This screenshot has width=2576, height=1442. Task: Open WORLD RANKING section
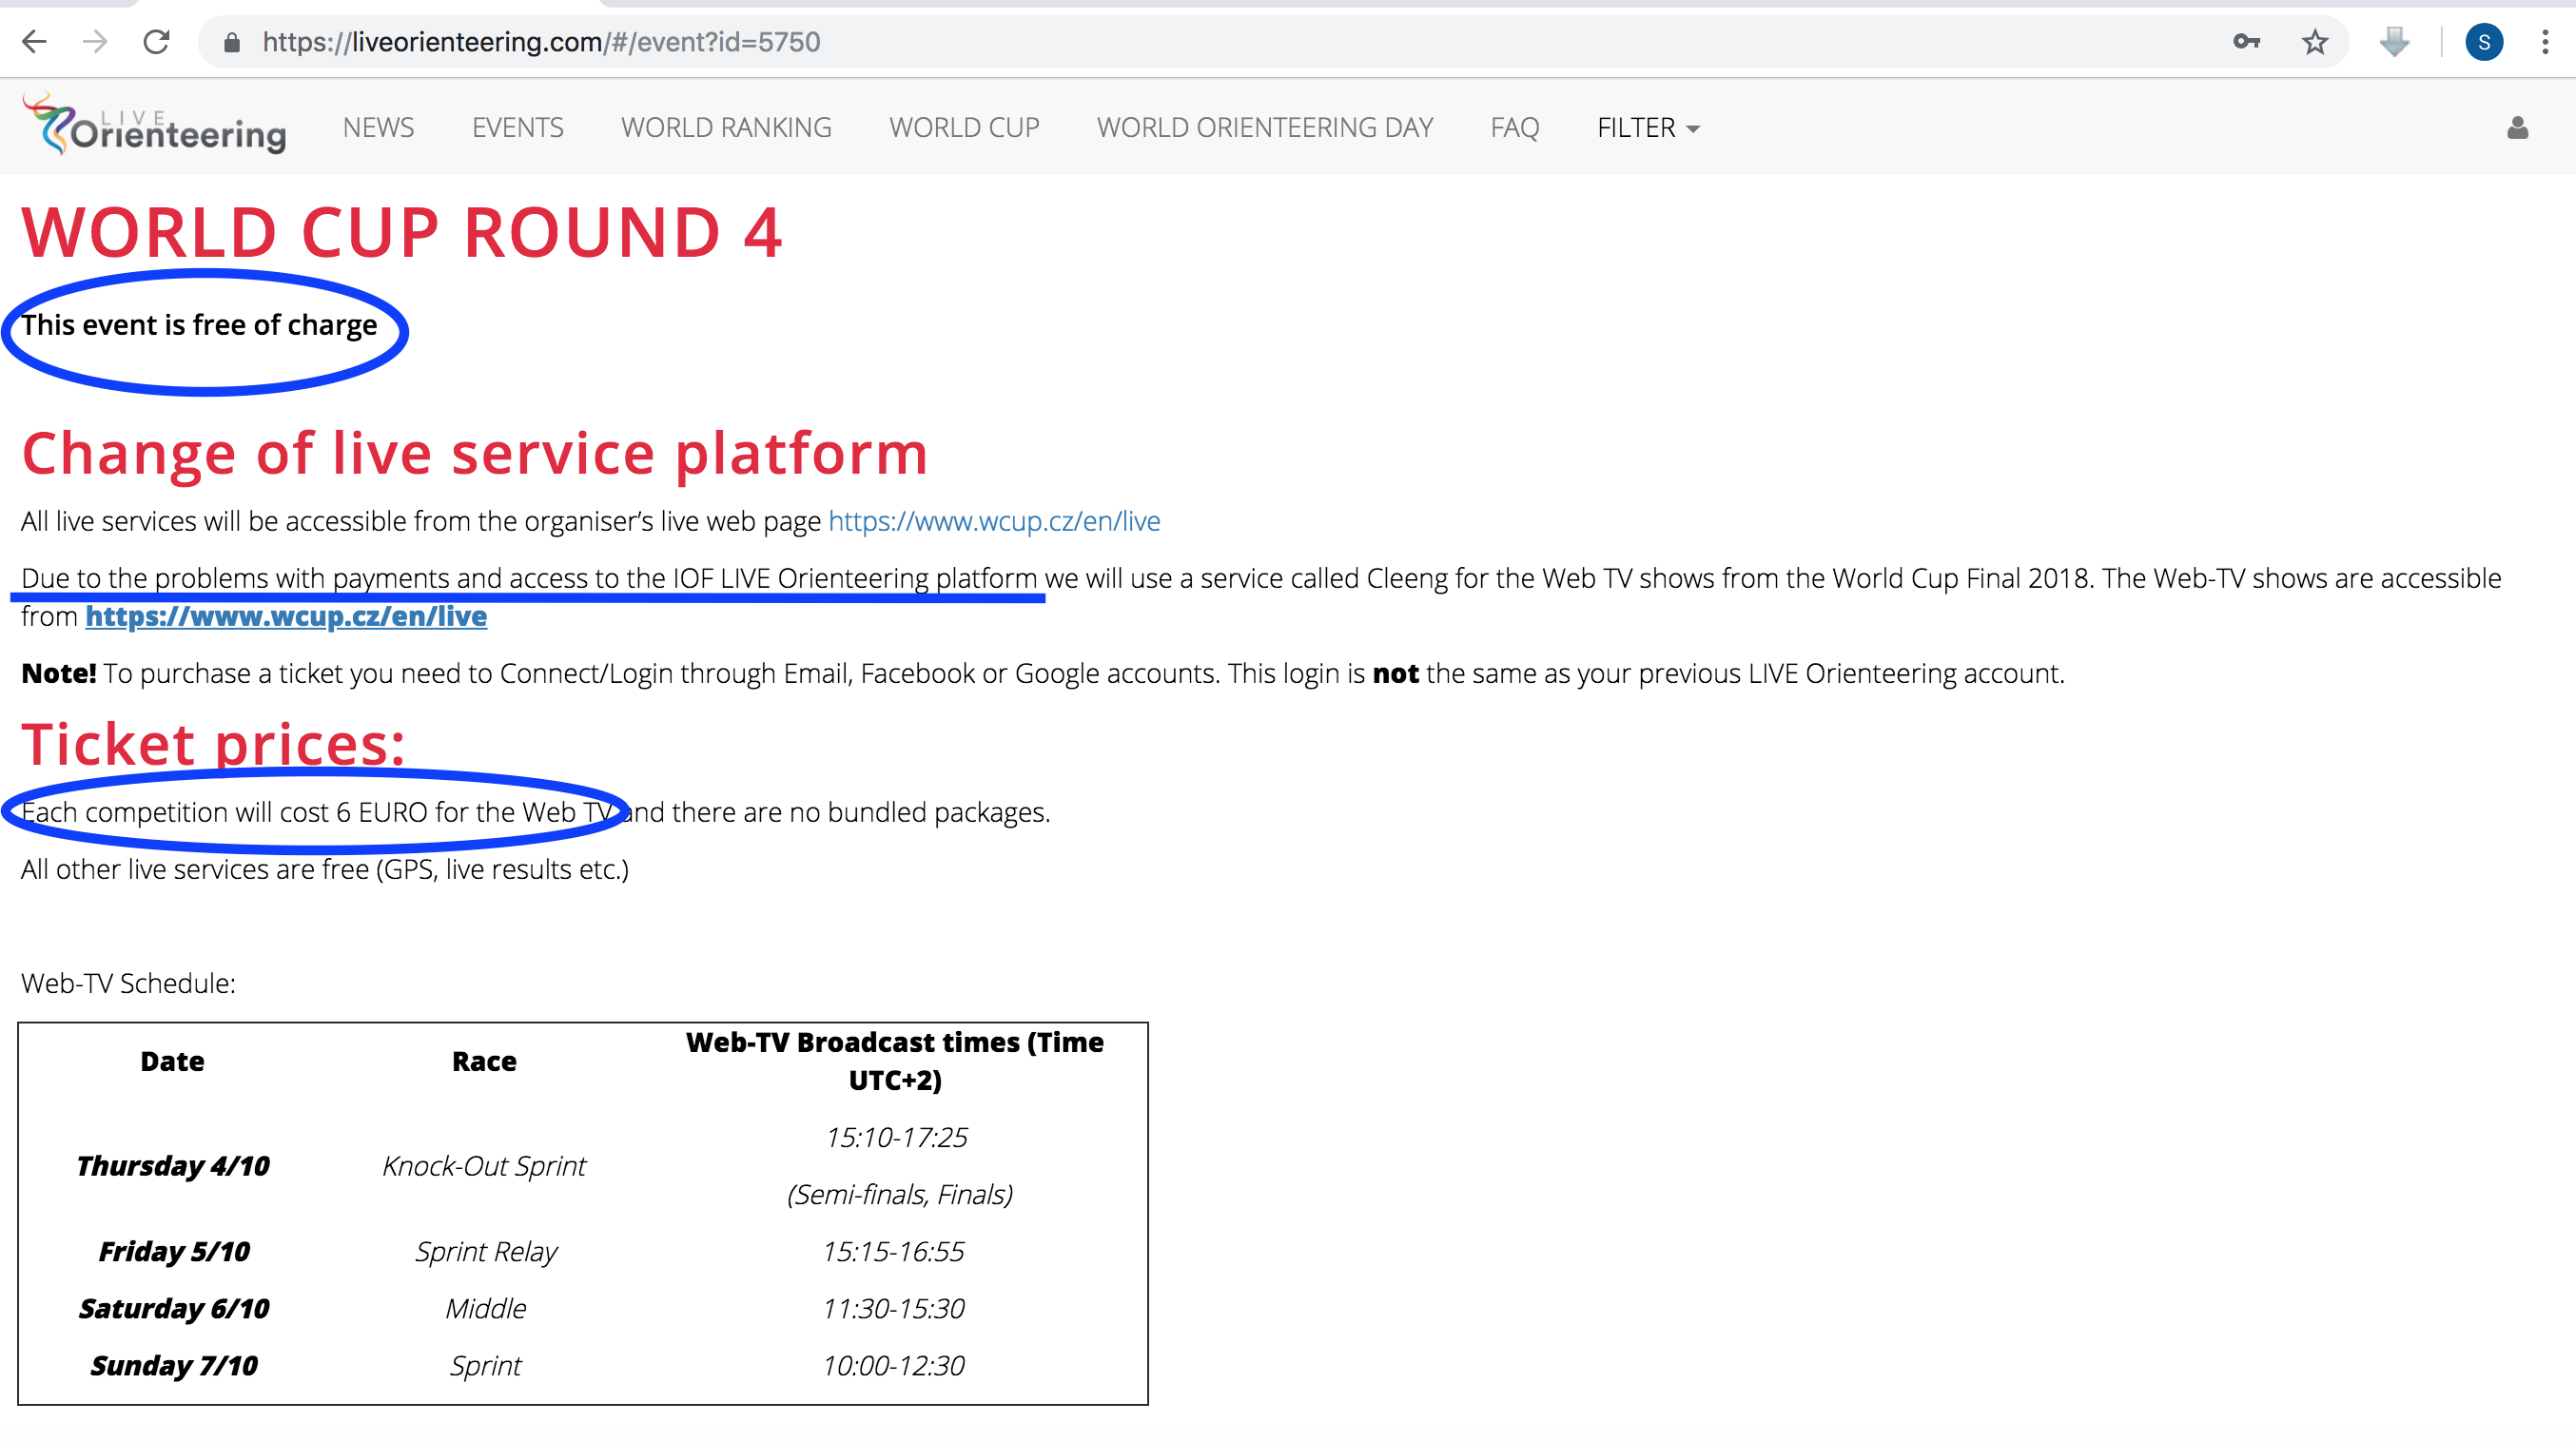(x=726, y=128)
